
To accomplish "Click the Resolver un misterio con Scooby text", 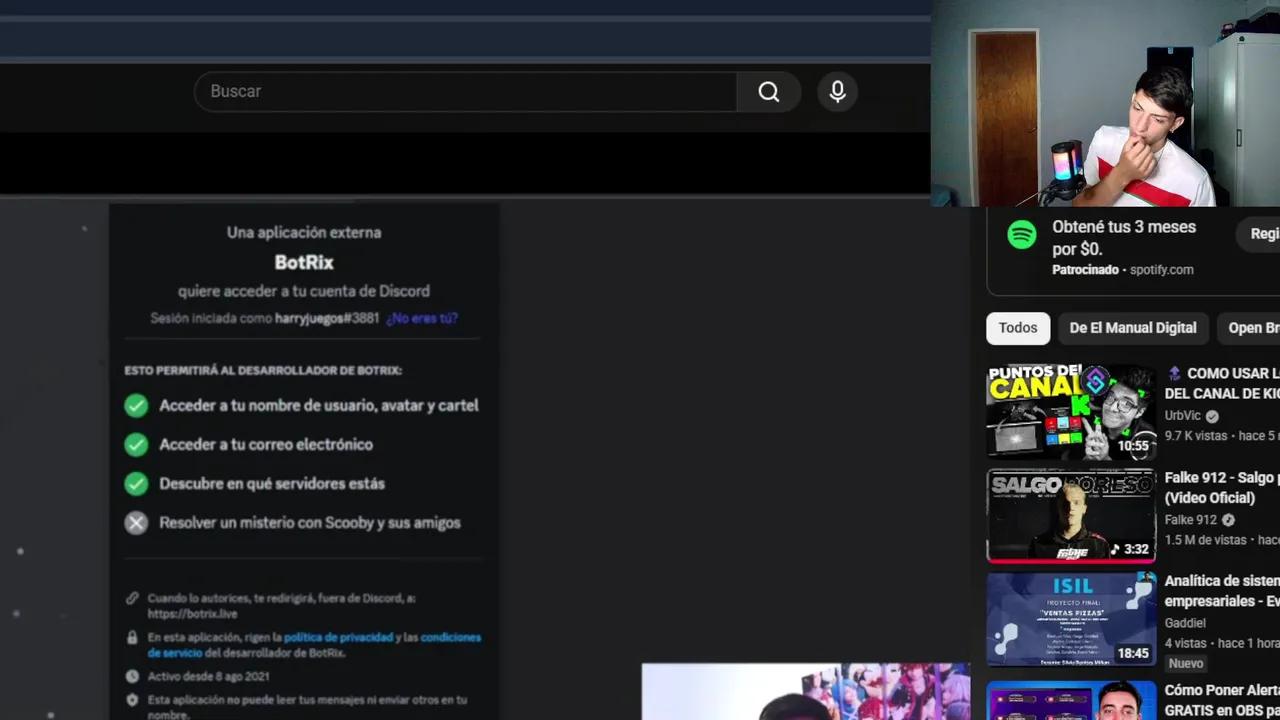I will tap(310, 522).
